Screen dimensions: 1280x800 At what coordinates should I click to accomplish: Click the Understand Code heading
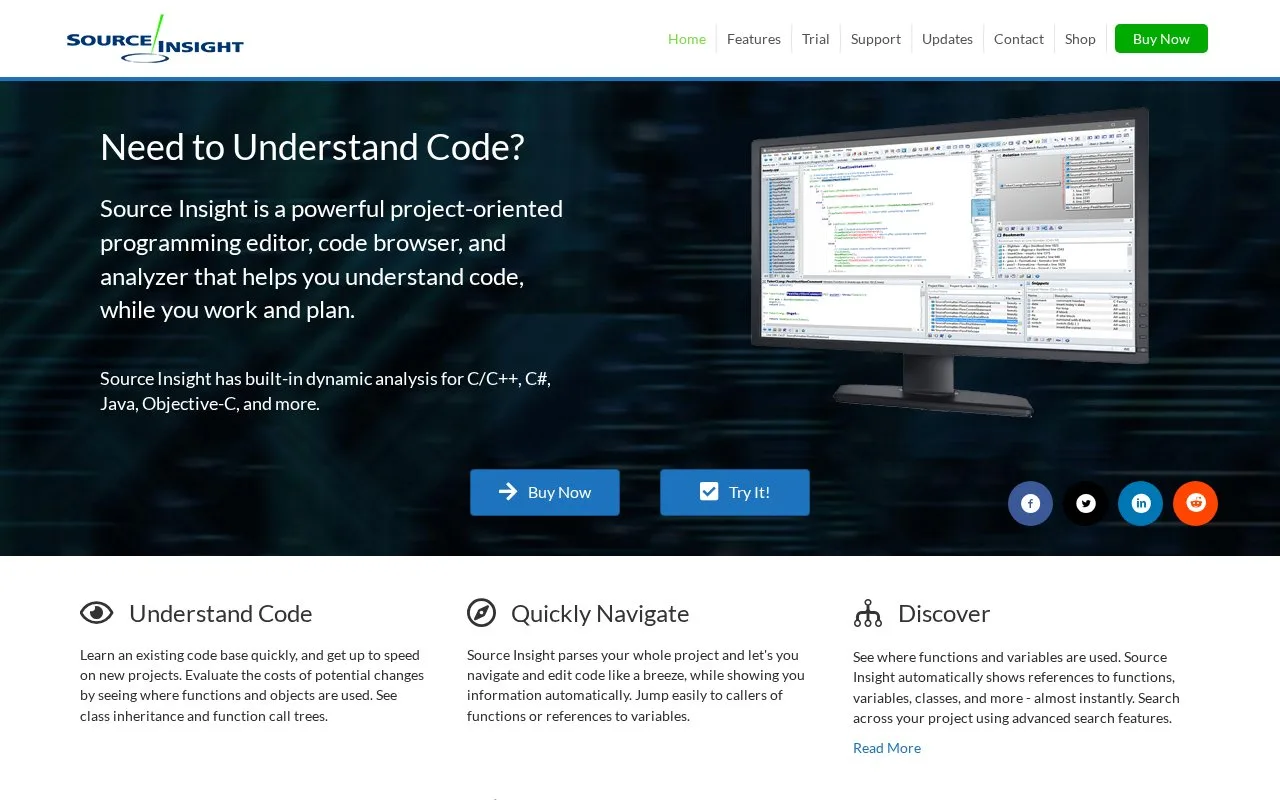(x=221, y=613)
